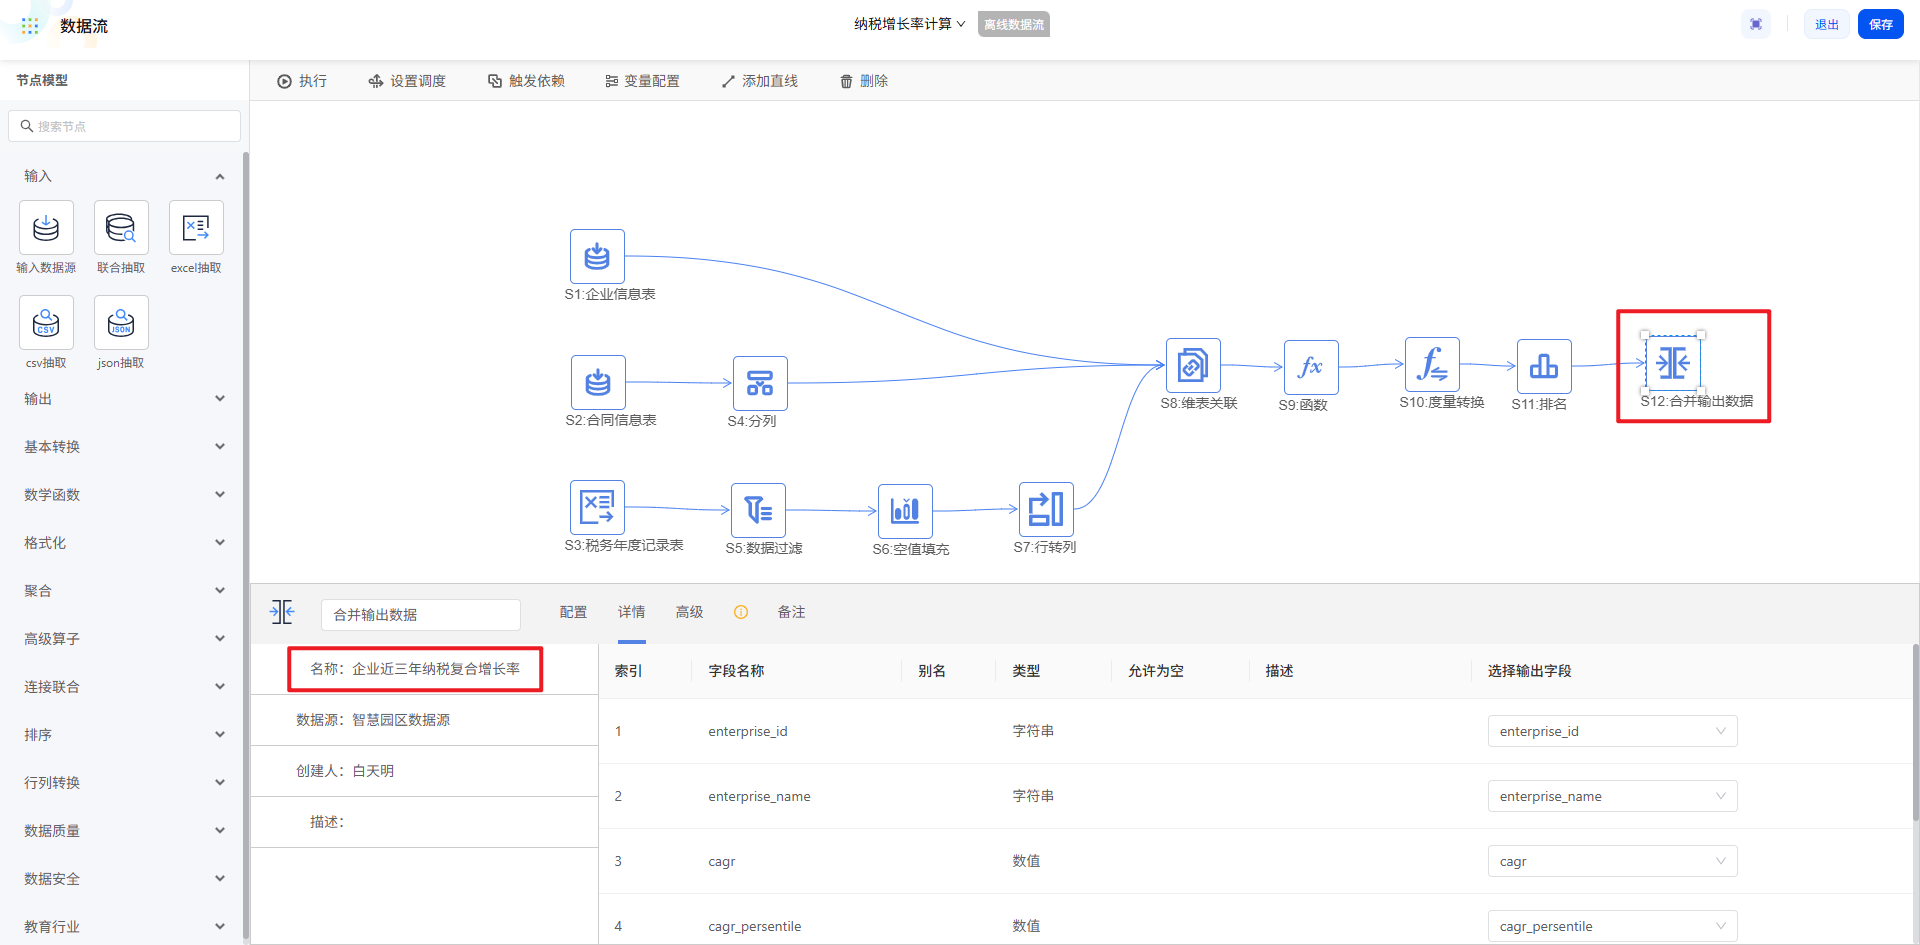Image resolution: width=1920 pixels, height=945 pixels.
Task: Click the S11 排名 node icon
Action: point(1543,366)
